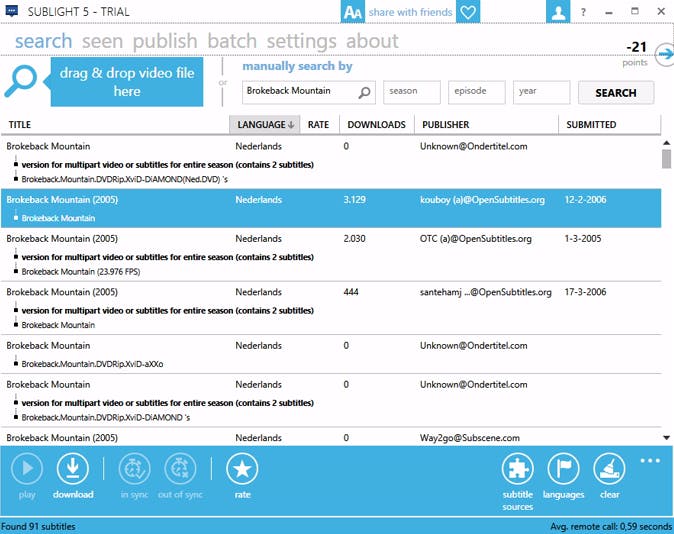Open the search tab

tap(43, 41)
